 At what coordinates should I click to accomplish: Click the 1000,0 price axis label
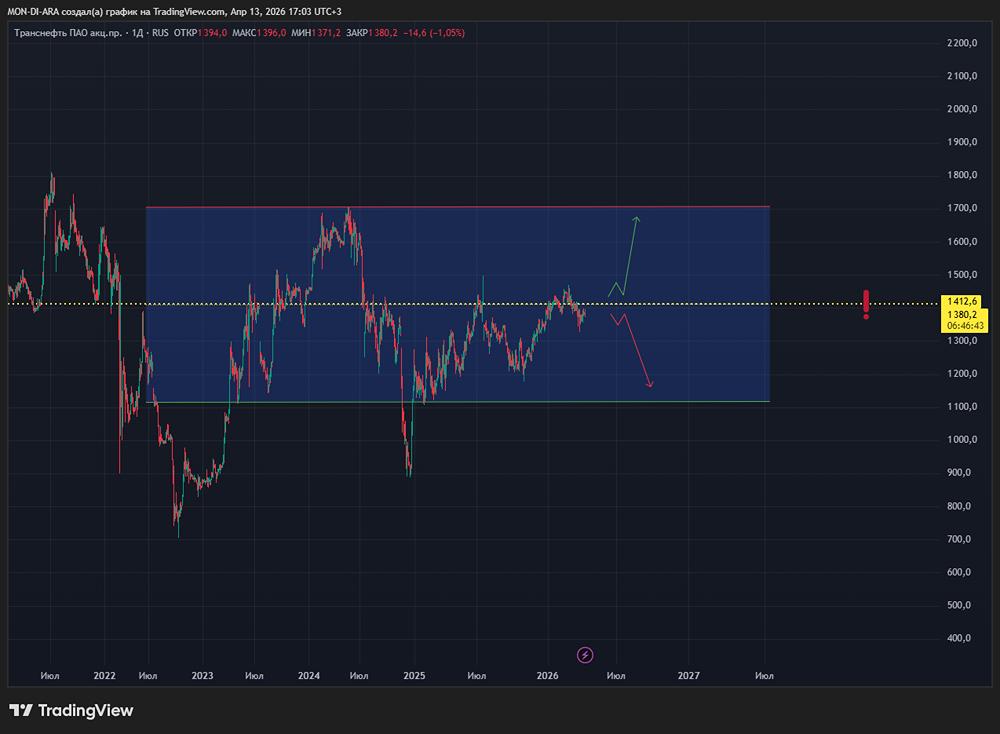[x=962, y=440]
